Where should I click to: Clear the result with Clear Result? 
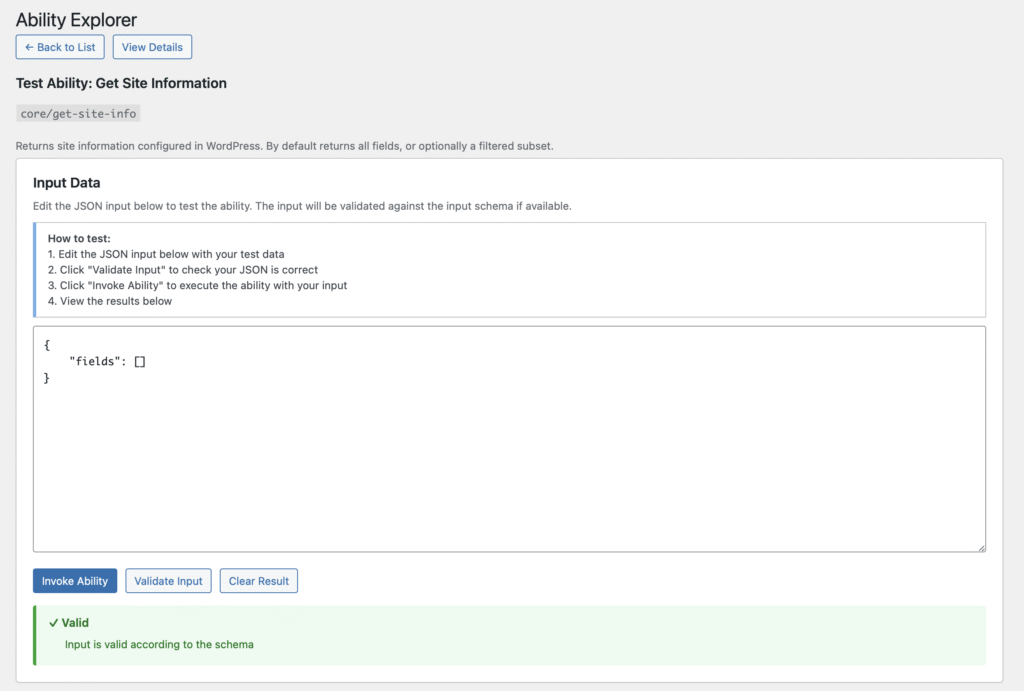258,581
